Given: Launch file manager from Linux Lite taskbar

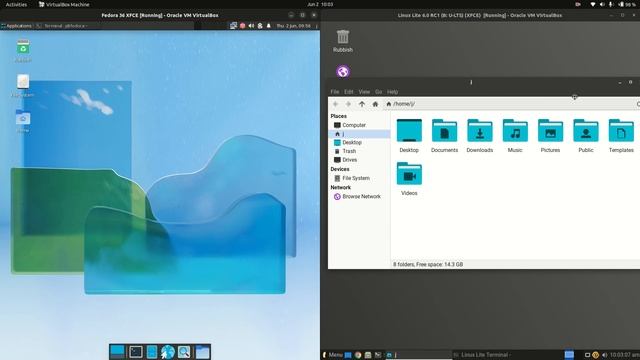Looking at the screenshot, I should 368,355.
